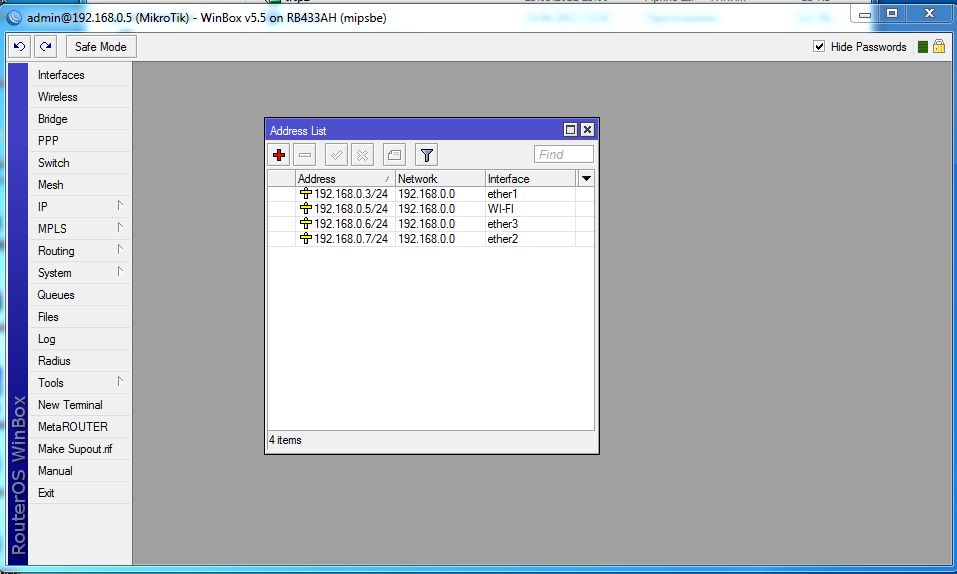Image resolution: width=957 pixels, height=574 pixels.
Task: Close the WinBox main window
Action: pos(930,13)
